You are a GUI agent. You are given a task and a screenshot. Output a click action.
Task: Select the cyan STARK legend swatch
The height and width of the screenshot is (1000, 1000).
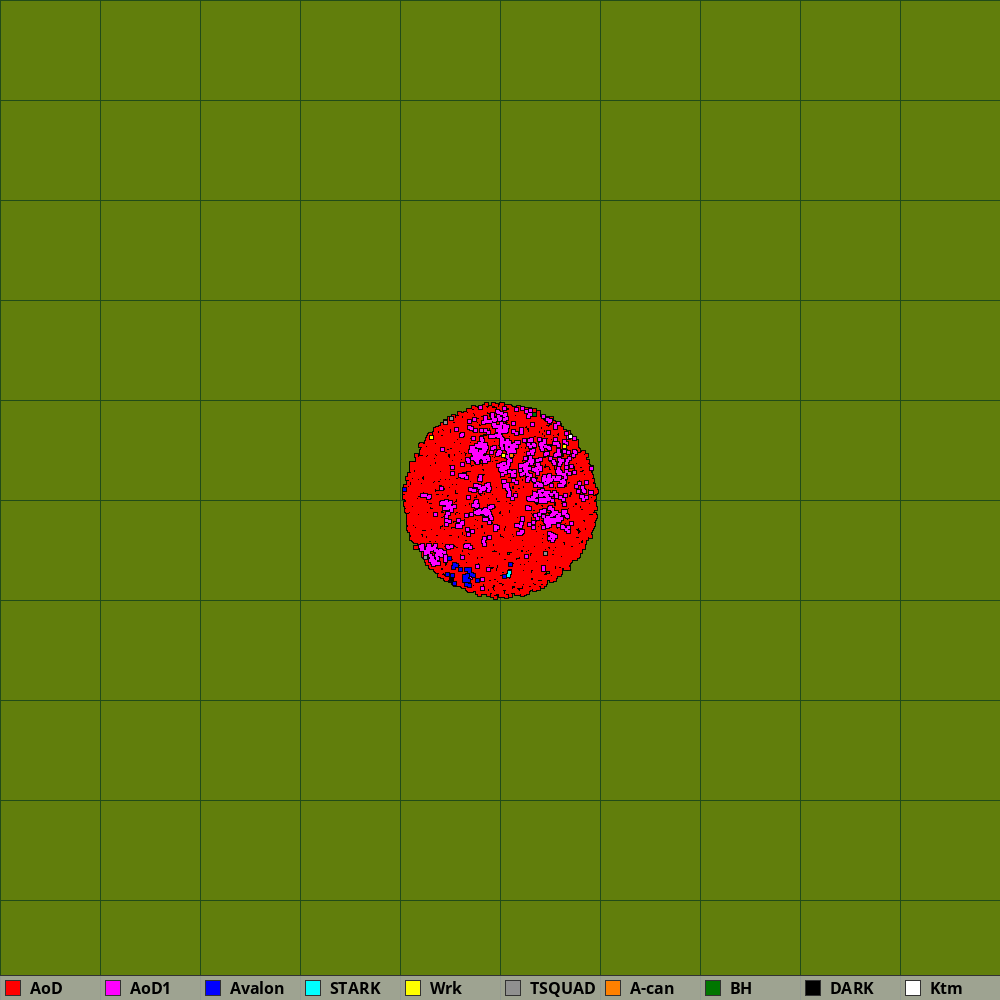[x=313, y=988]
